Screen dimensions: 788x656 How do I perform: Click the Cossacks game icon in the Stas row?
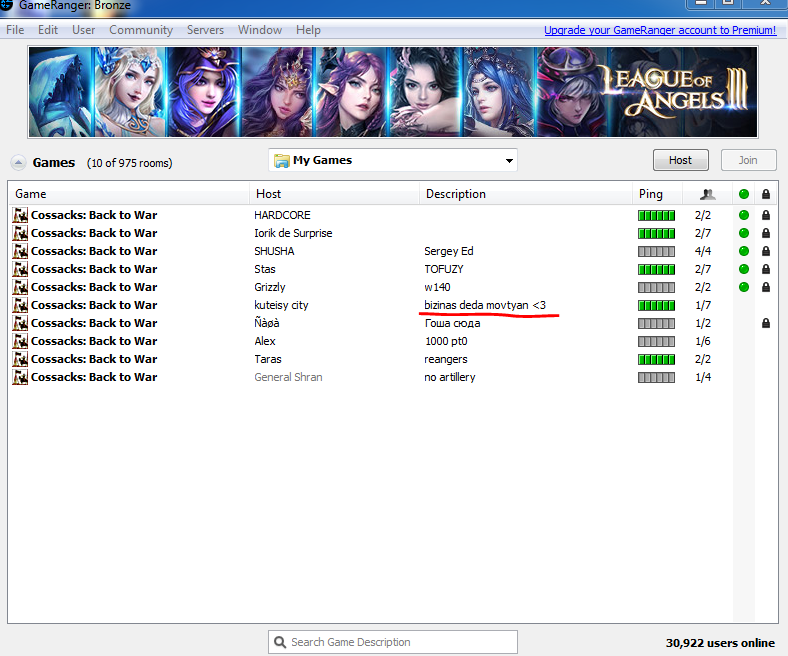click(20, 269)
